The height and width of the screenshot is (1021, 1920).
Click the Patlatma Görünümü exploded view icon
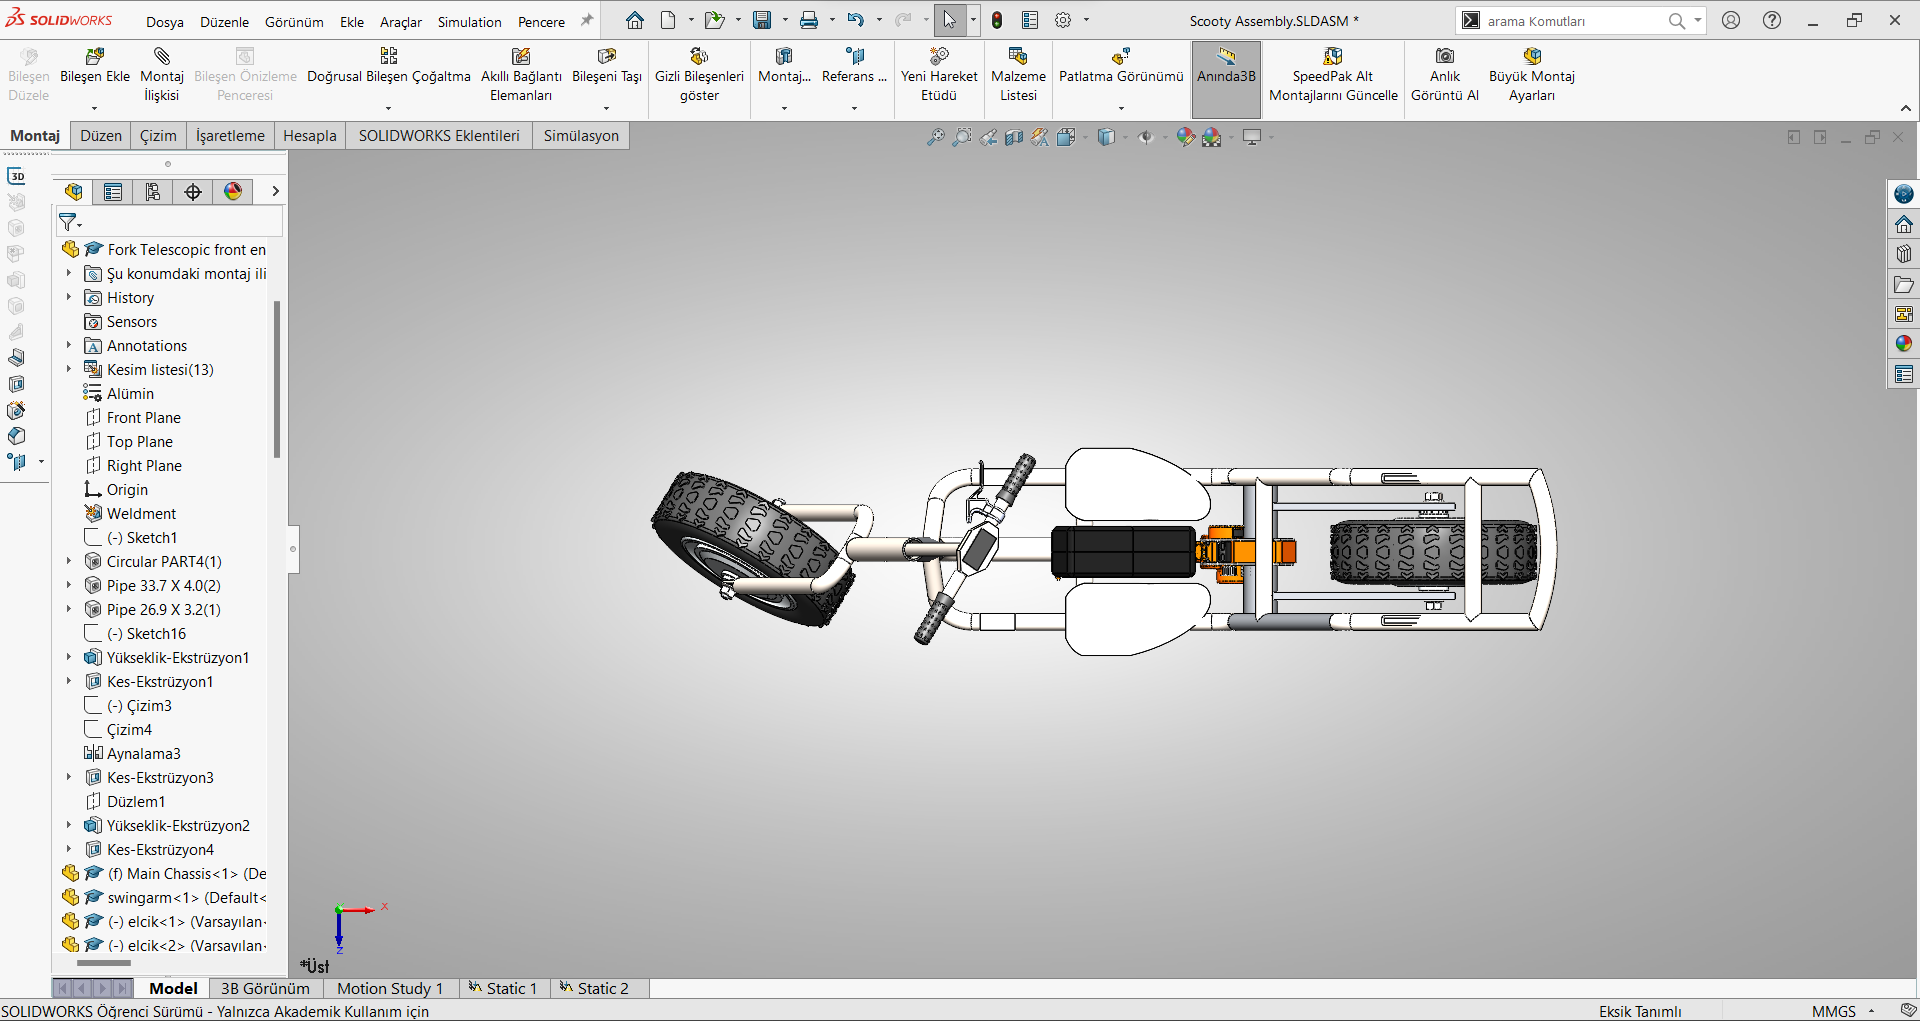tap(1120, 57)
